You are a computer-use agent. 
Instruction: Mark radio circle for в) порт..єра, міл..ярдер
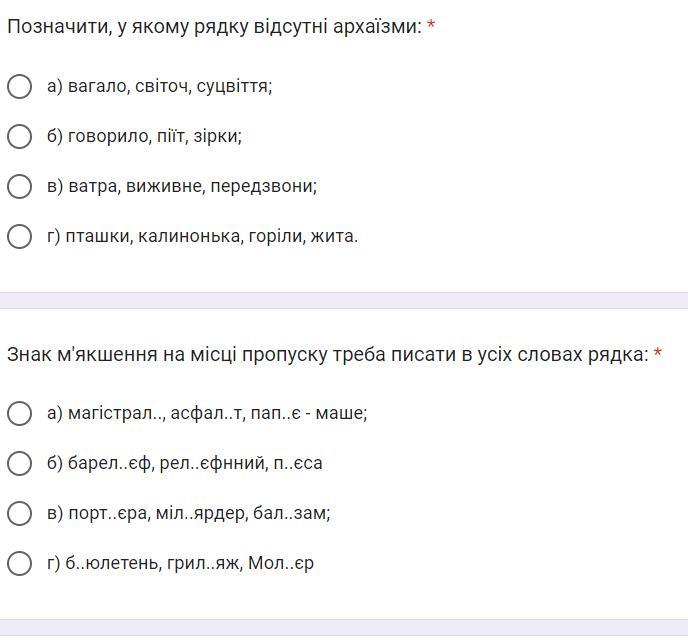tap(19, 513)
